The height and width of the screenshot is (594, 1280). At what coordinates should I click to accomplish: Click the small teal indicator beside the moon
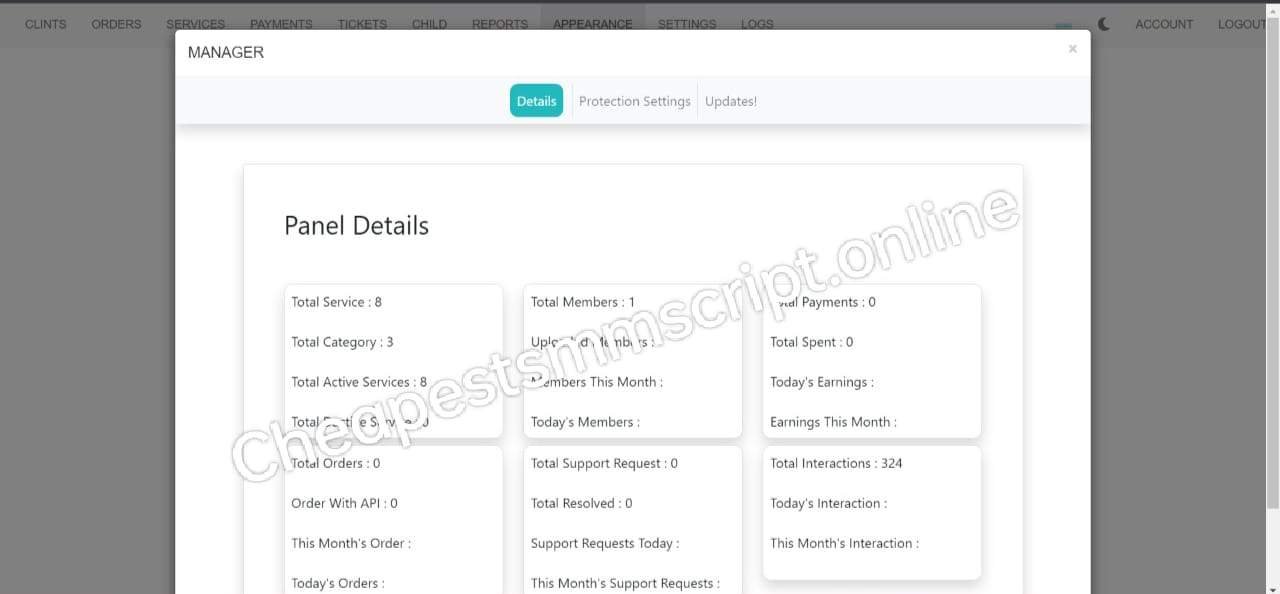1063,26
